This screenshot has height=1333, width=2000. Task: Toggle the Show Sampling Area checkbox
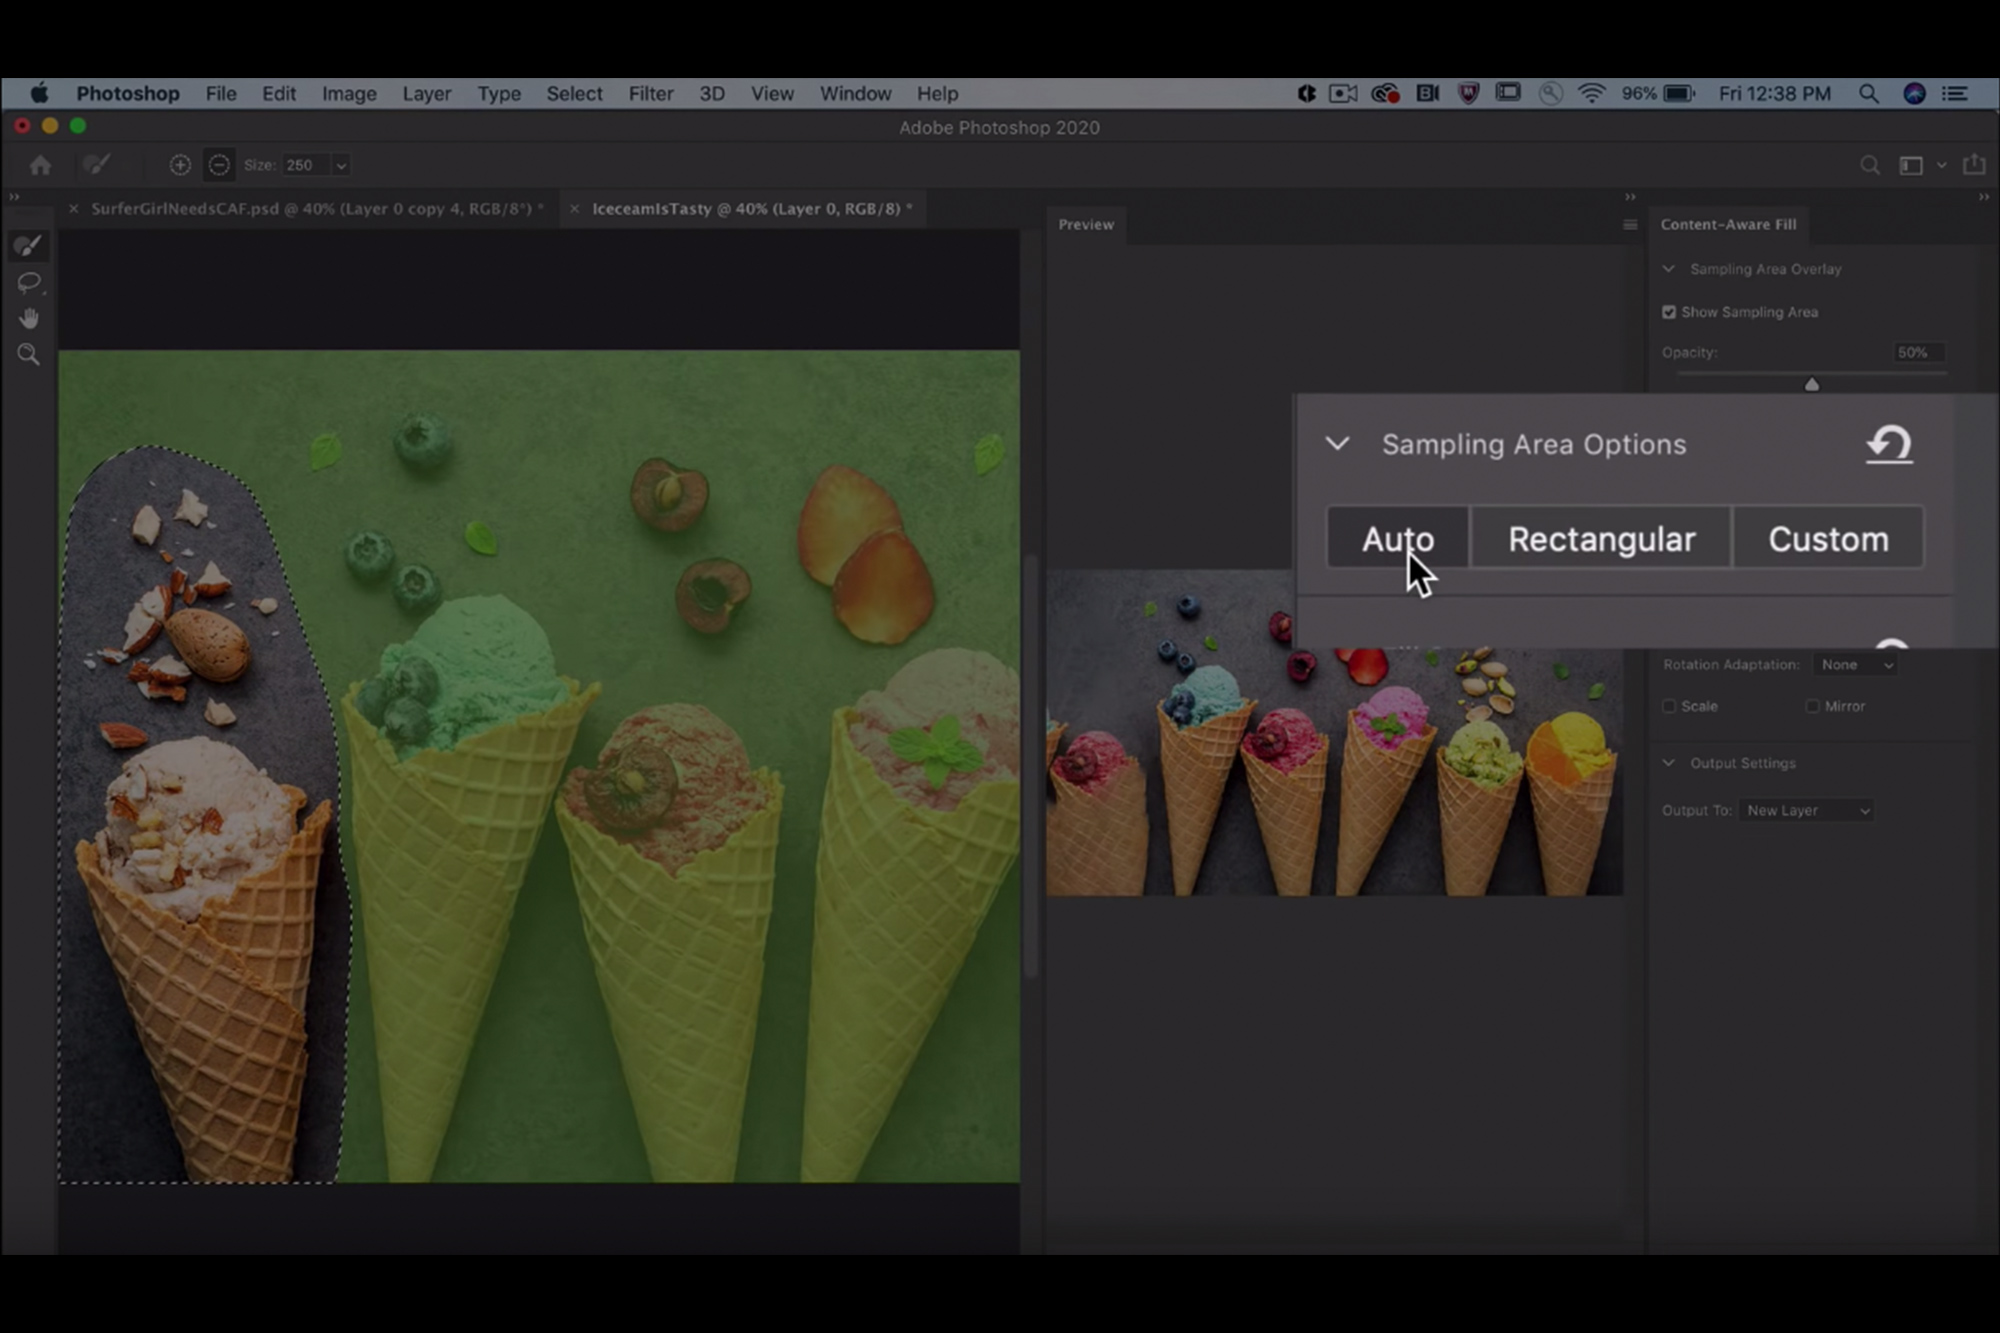coord(1668,312)
